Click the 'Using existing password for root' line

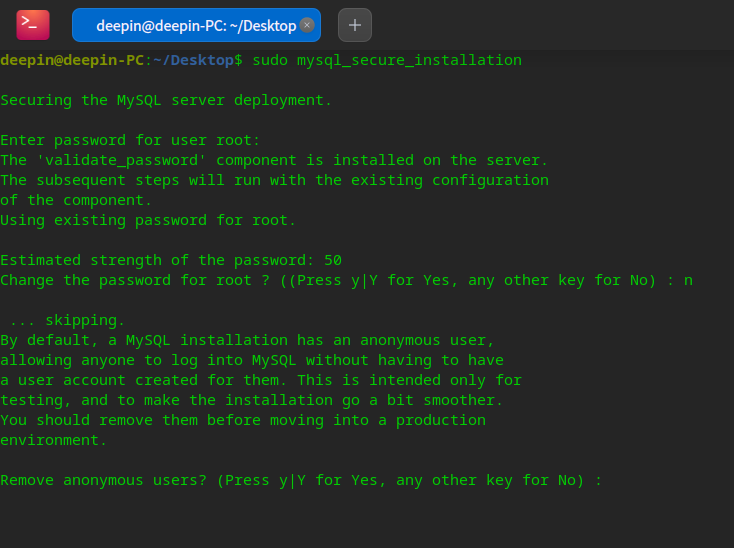[148, 220]
